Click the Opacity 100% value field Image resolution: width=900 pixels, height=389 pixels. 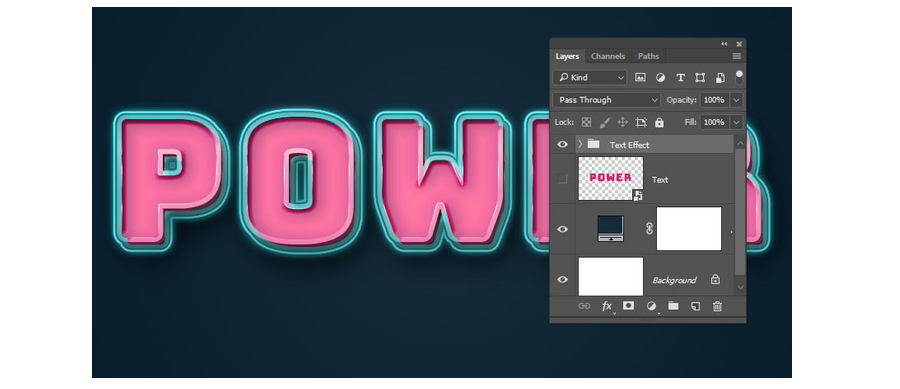pyautogui.click(x=715, y=100)
